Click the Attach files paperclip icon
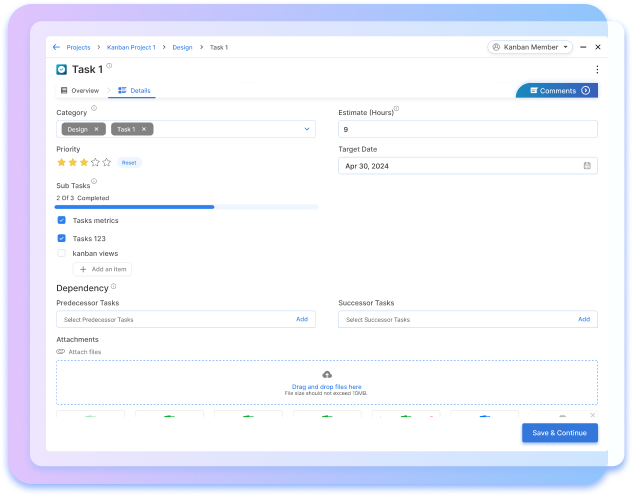This screenshot has height=496, width=633. (x=61, y=352)
